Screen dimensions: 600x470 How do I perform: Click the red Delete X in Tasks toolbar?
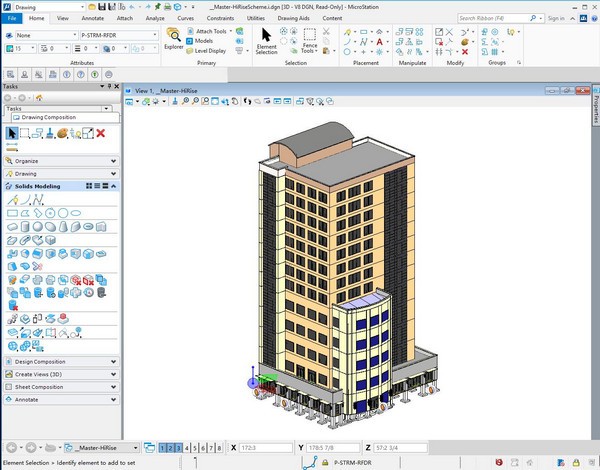(x=101, y=133)
